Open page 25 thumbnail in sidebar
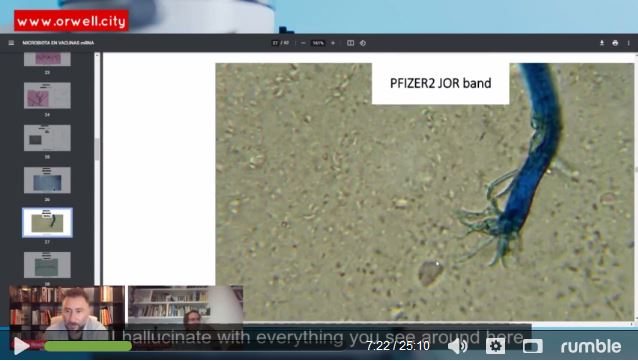This screenshot has width=638, height=361. pyautogui.click(x=47, y=138)
